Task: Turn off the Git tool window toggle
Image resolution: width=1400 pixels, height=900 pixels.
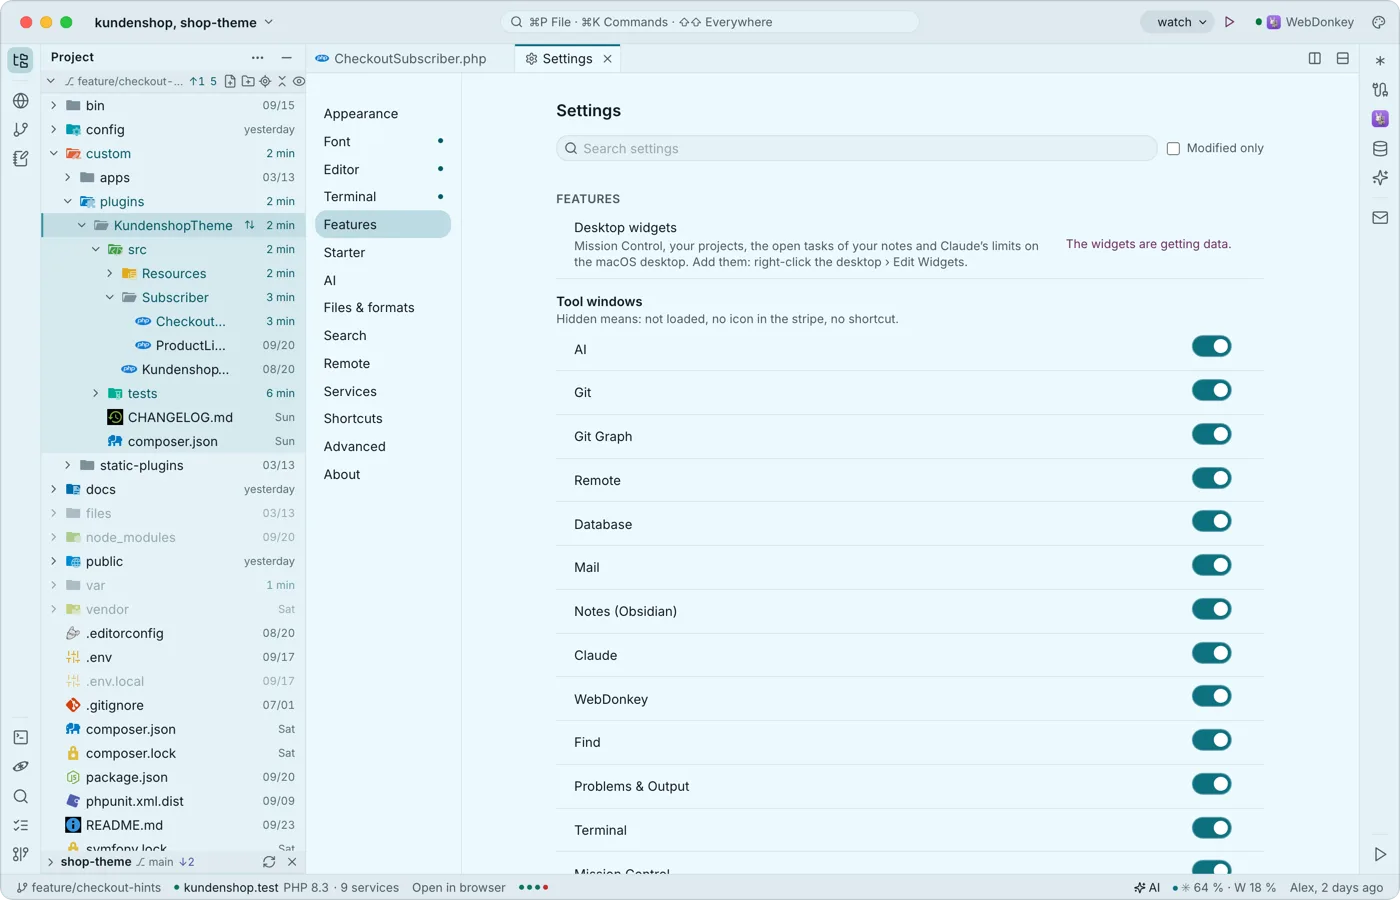Action: click(1211, 390)
